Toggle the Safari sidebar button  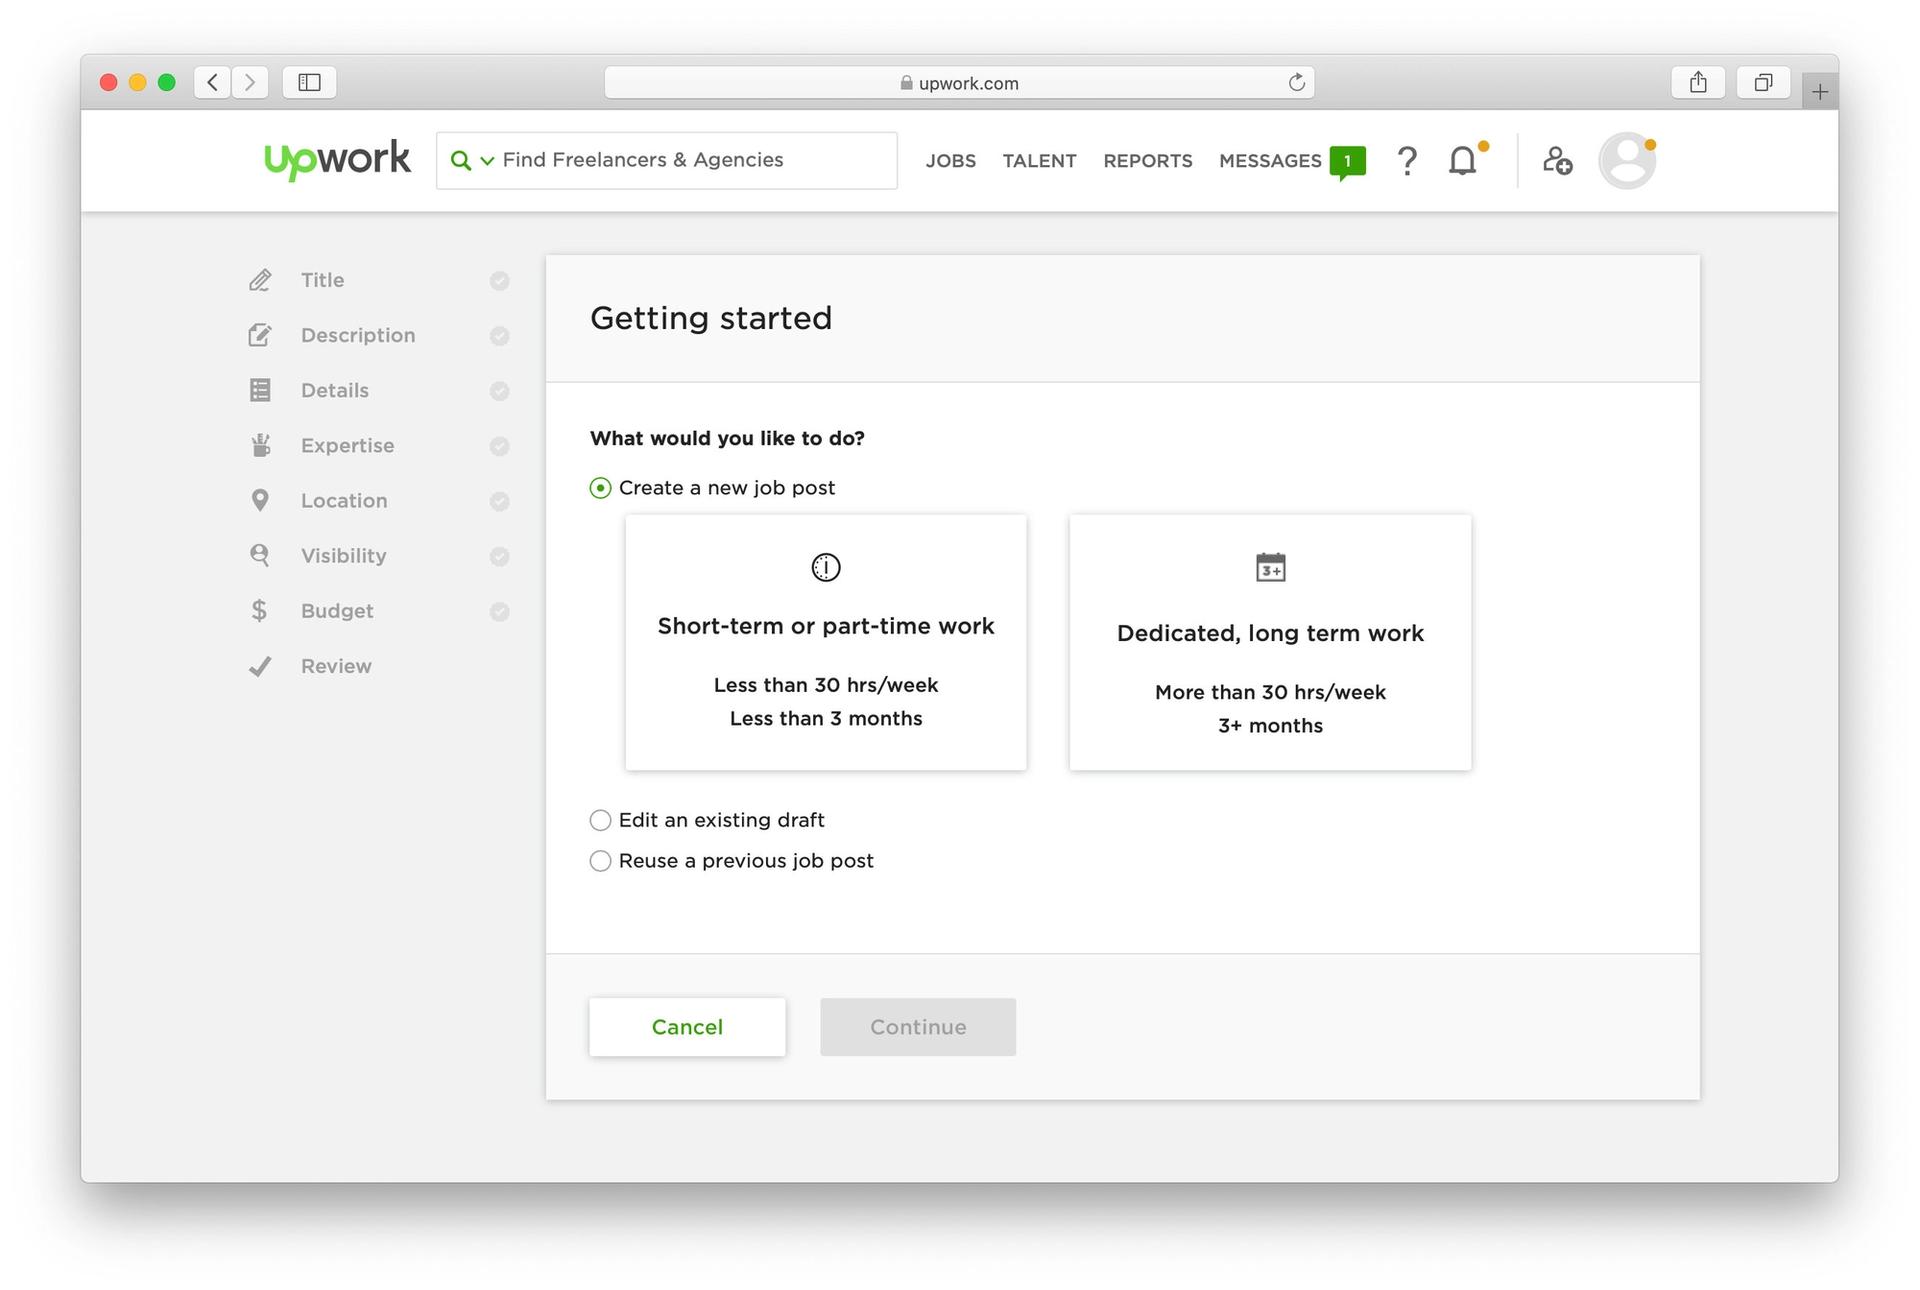(309, 82)
